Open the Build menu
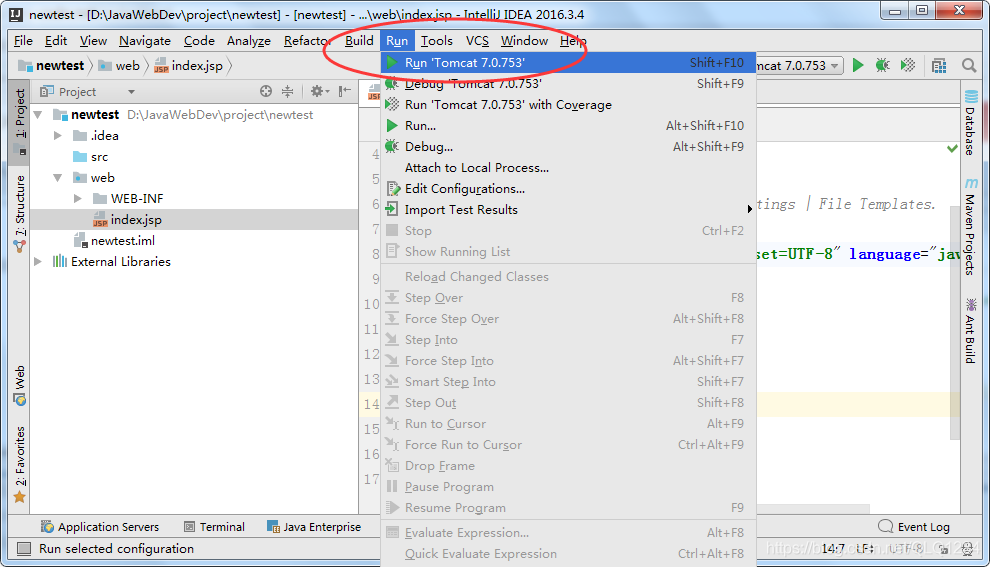 [x=359, y=40]
